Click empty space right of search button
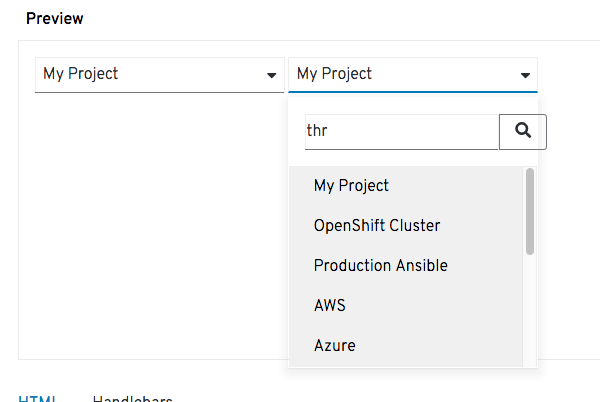This screenshot has height=402, width=600. [572, 131]
